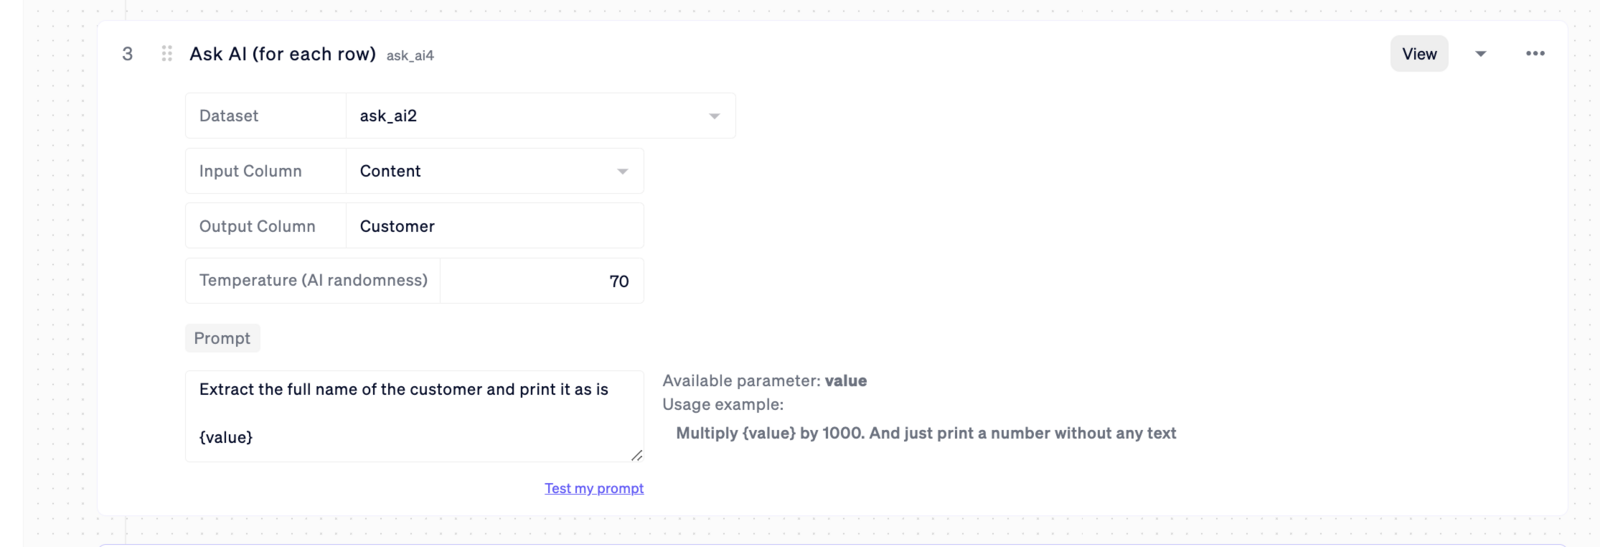Click the Input Column field label
The height and width of the screenshot is (547, 1600).
tap(250, 171)
